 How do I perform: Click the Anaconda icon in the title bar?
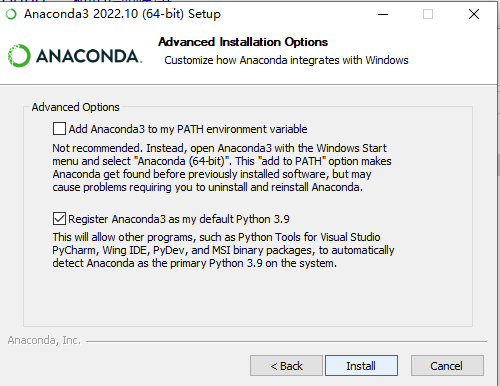pos(11,14)
